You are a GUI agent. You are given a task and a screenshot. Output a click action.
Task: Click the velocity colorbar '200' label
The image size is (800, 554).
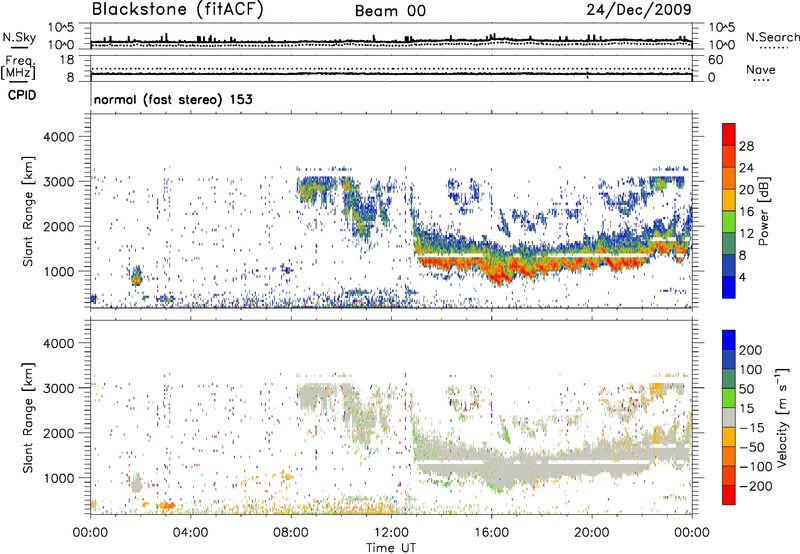pyautogui.click(x=751, y=350)
